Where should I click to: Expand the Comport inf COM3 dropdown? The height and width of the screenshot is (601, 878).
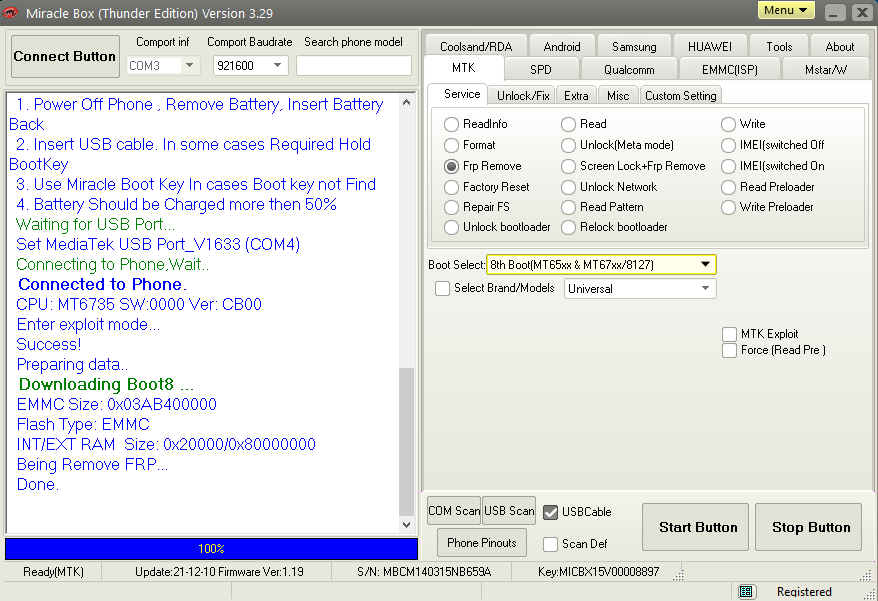coord(189,66)
